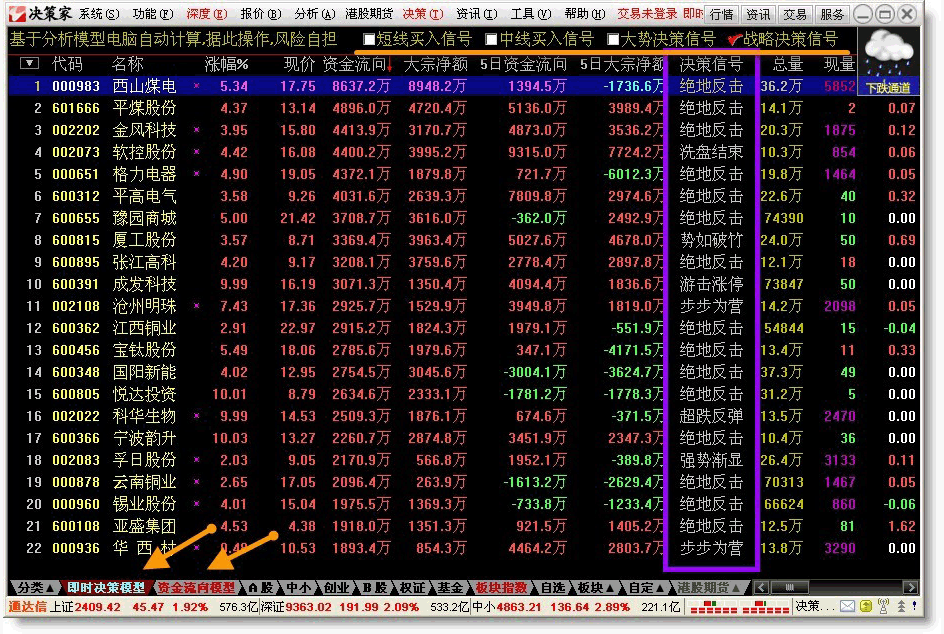Enable the 短线买入信号 checkbox
The width and height of the screenshot is (944, 634).
369,40
